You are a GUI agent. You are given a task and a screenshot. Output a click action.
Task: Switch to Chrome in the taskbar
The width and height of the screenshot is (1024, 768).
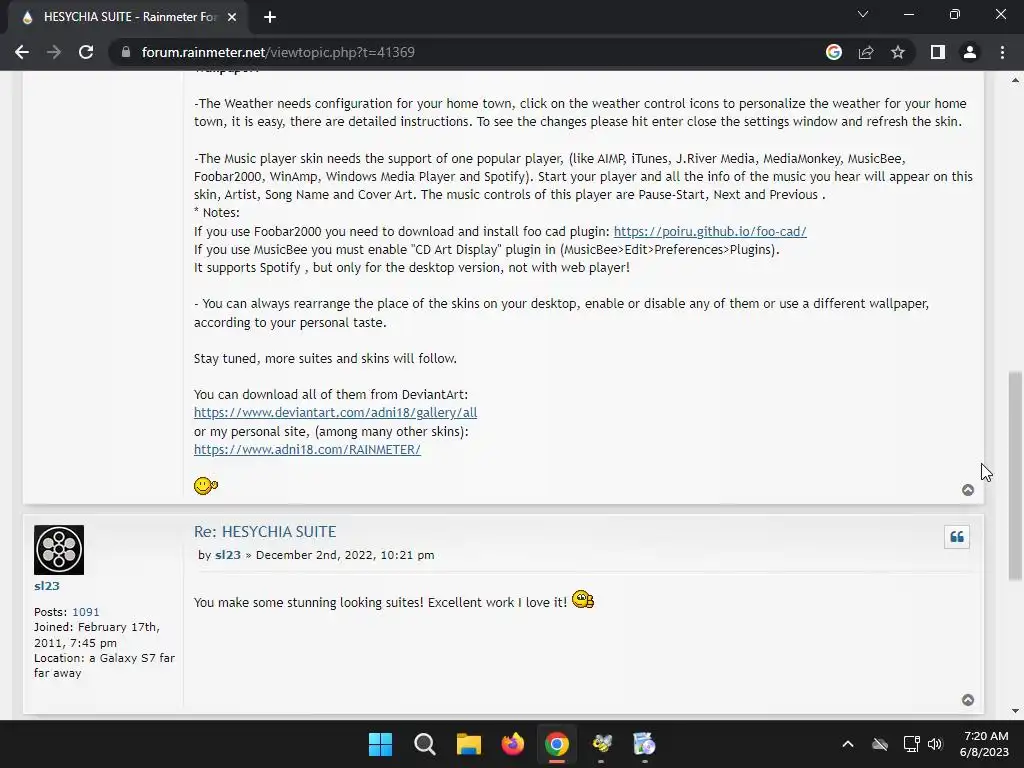(556, 744)
